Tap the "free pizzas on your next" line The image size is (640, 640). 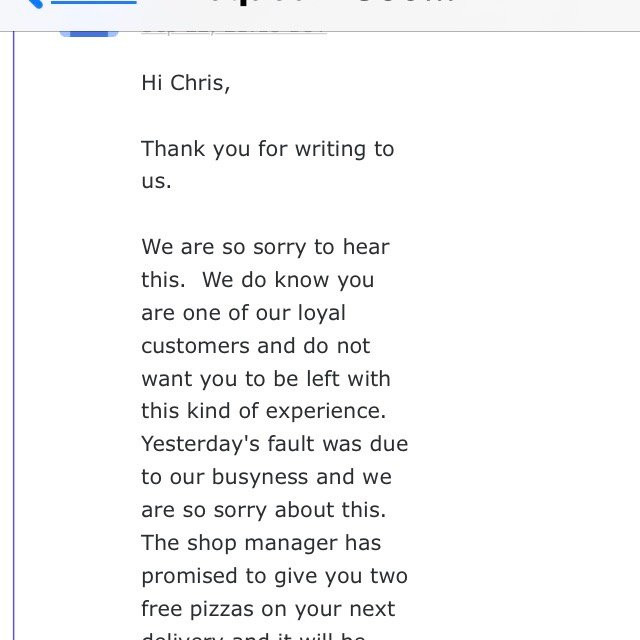(268, 609)
